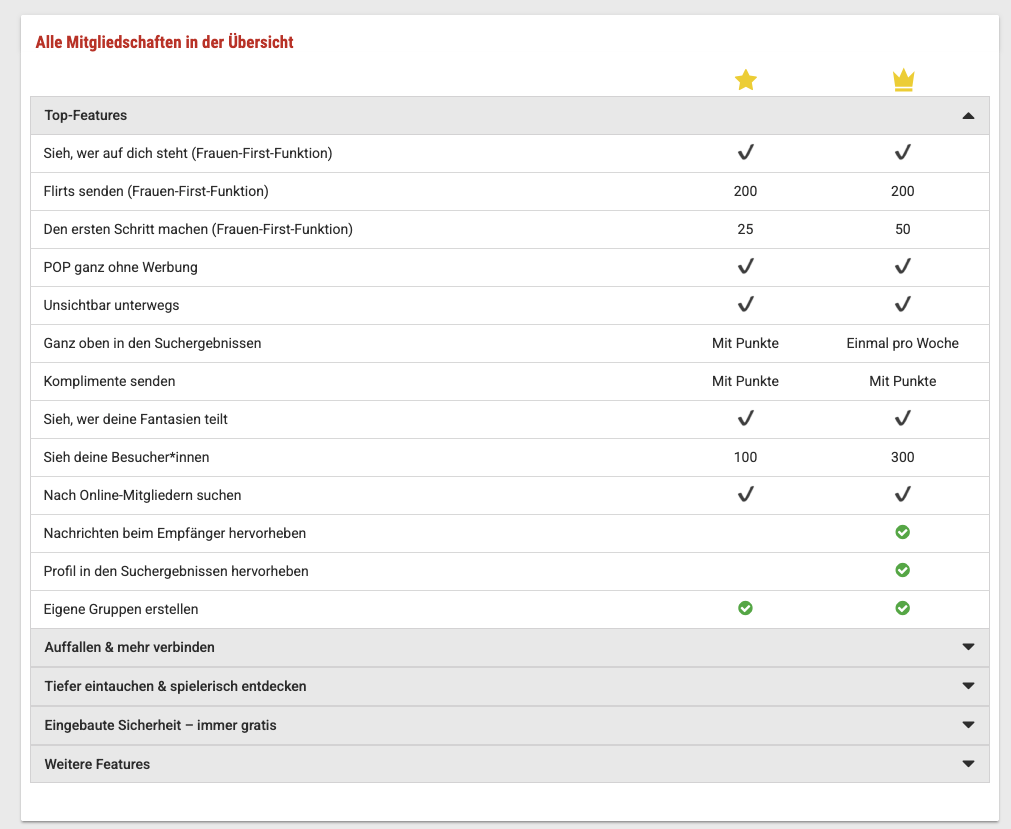Screen dimensions: 1011x829
Task: Open the Weitere Features section
Action: click(x=967, y=764)
